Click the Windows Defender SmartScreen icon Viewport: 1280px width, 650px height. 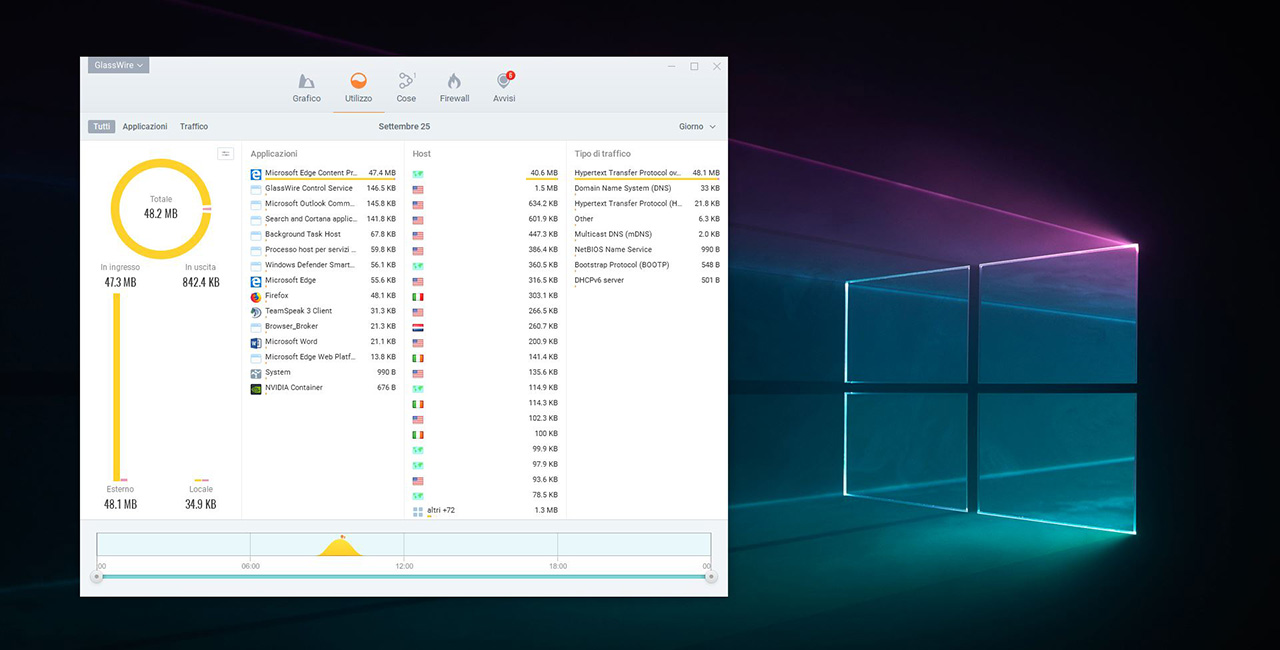pyautogui.click(x=256, y=265)
